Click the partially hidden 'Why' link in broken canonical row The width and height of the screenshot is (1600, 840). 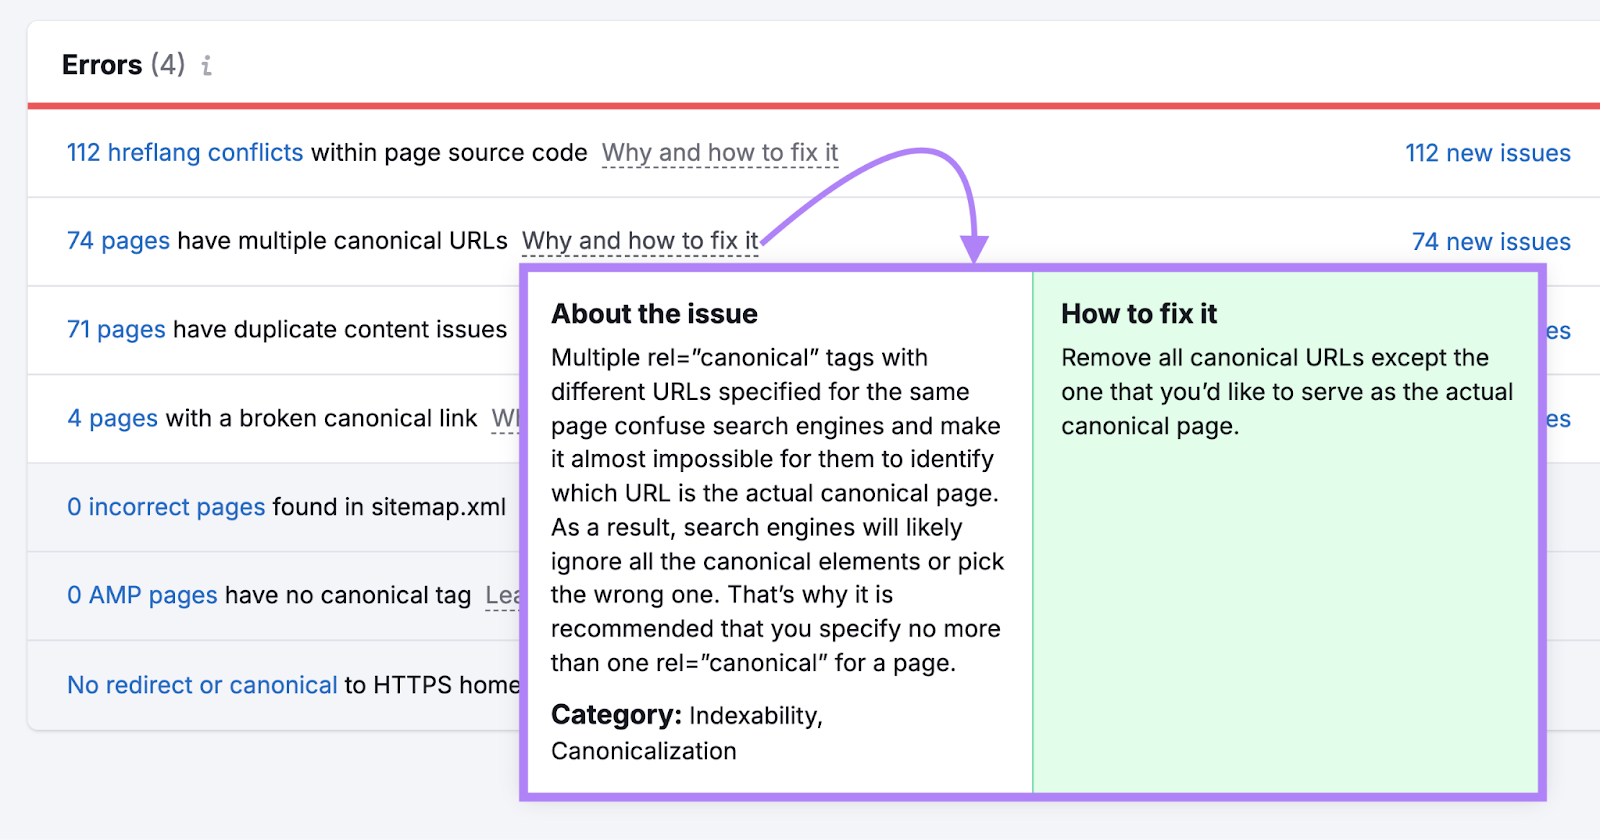(x=505, y=418)
